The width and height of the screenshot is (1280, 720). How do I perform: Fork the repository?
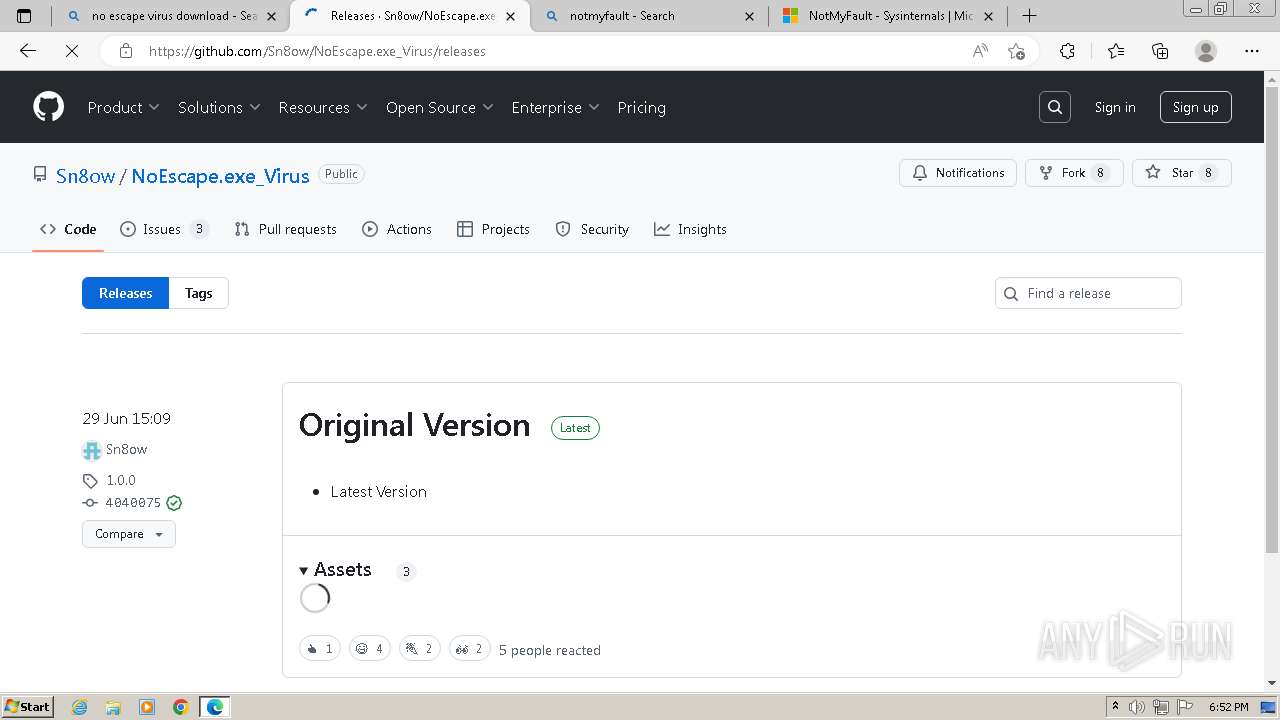click(x=1074, y=173)
